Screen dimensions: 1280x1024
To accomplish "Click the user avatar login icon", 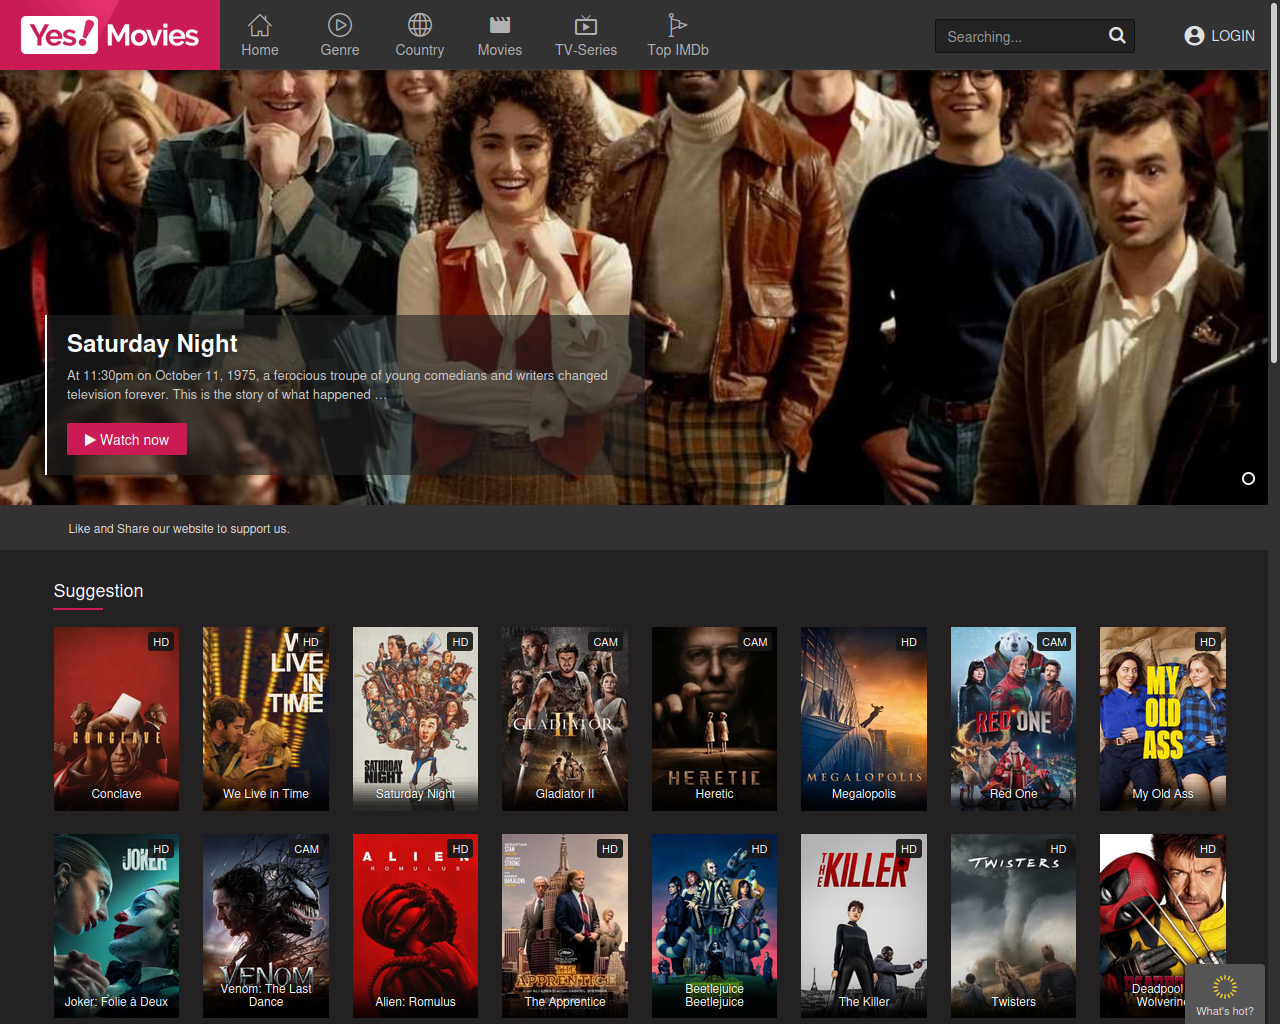I will [1194, 36].
